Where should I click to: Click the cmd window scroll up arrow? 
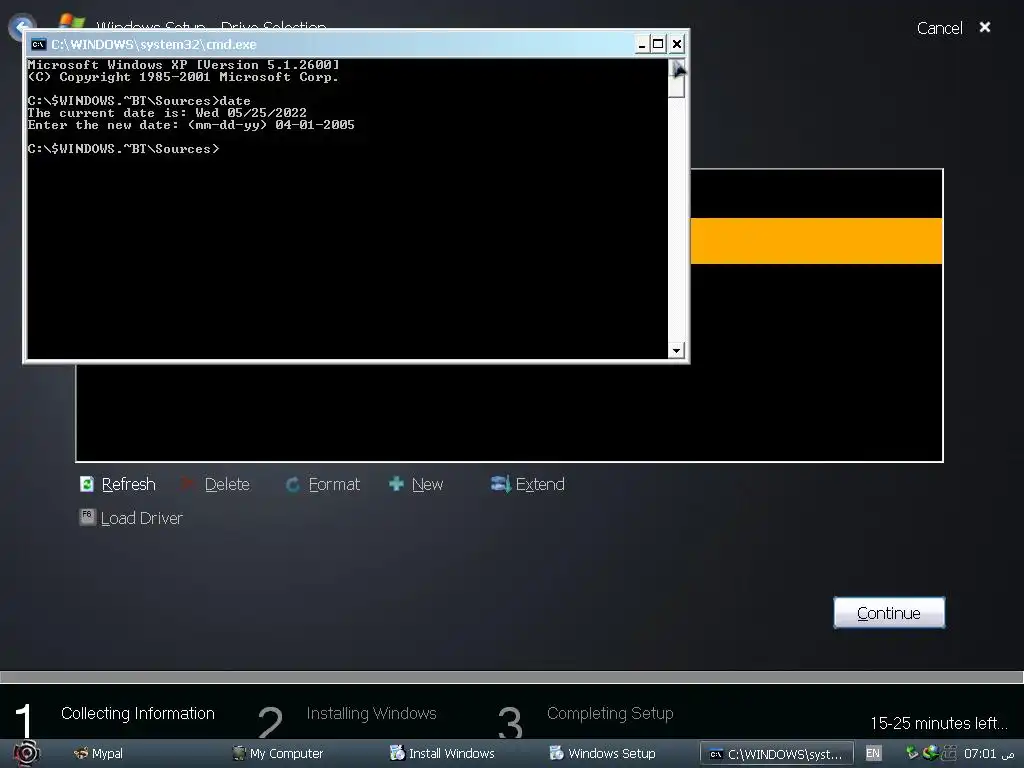point(677,68)
